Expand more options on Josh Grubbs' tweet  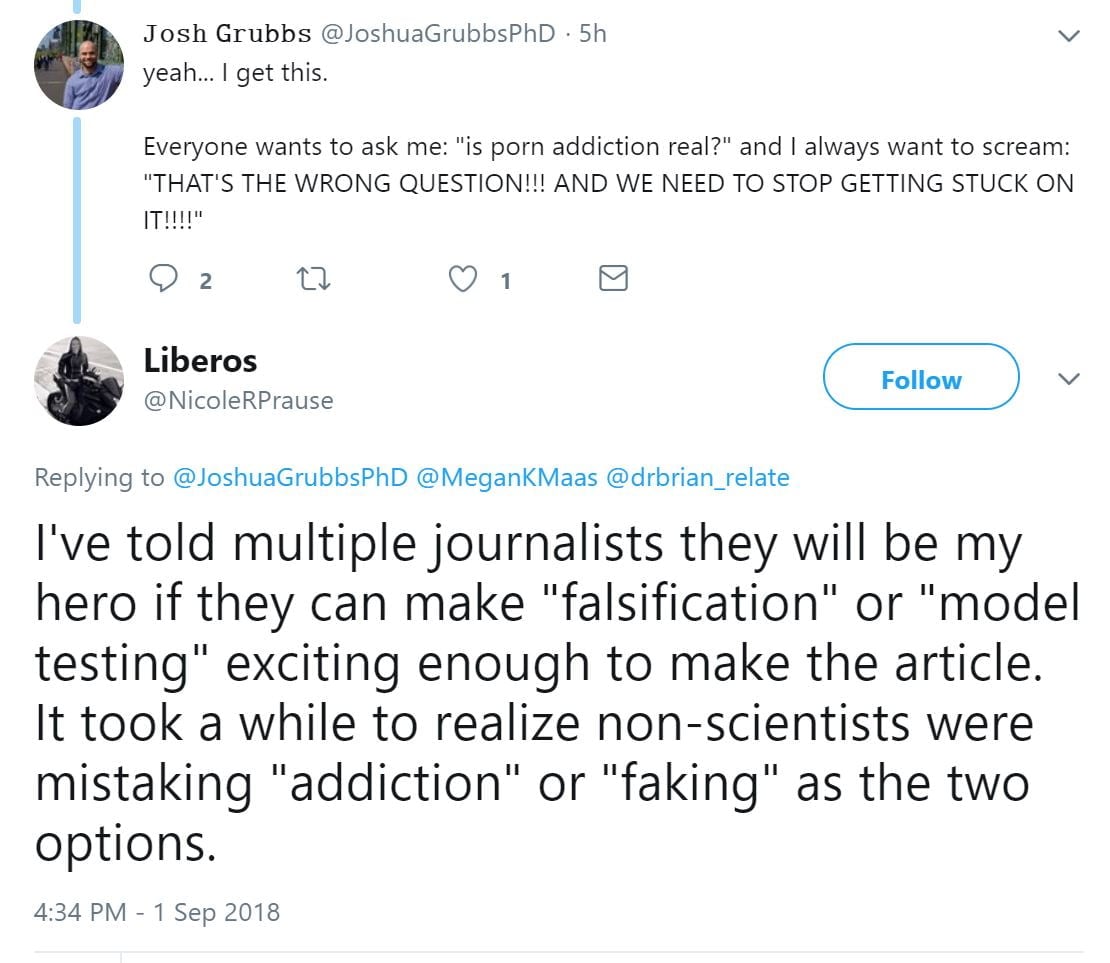point(1069,36)
